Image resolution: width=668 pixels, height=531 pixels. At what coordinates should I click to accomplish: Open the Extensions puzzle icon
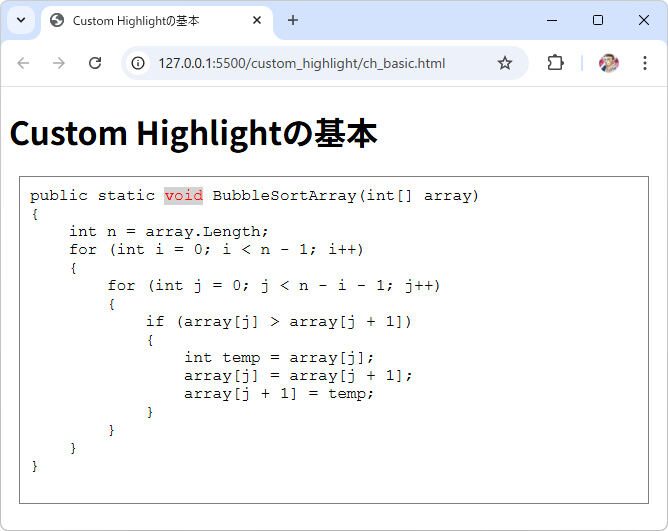coord(555,63)
